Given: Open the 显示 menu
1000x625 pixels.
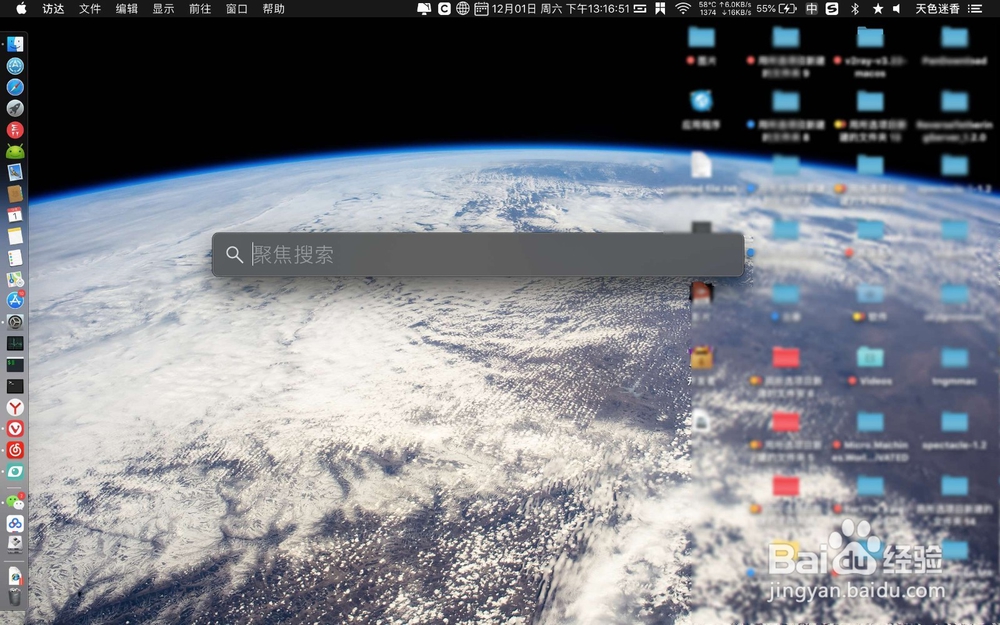Looking at the screenshot, I should 163,8.
